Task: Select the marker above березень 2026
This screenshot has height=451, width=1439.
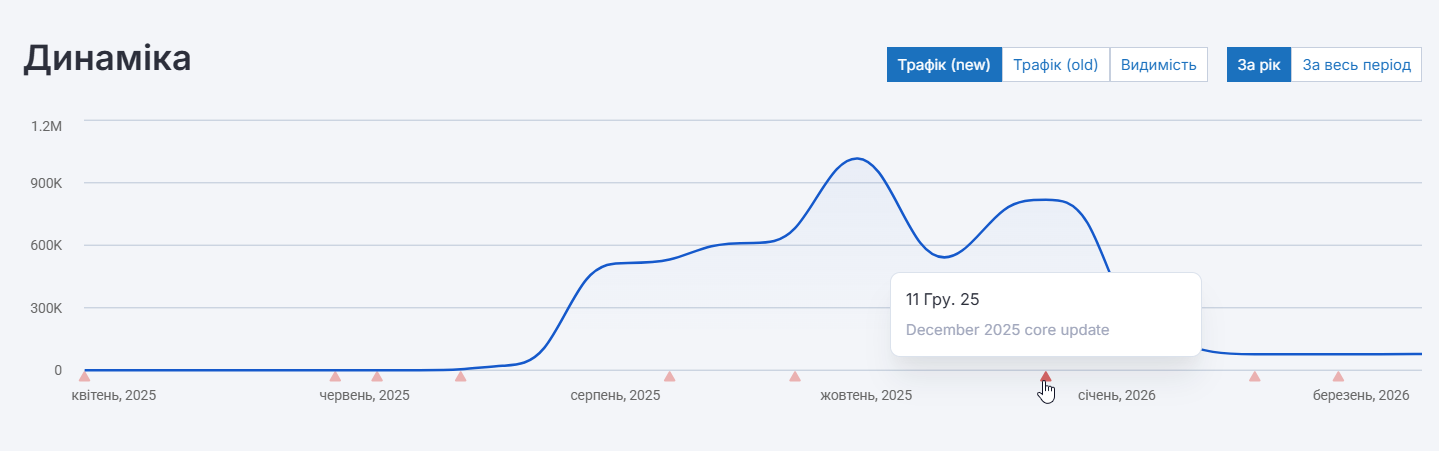Action: tap(1338, 376)
